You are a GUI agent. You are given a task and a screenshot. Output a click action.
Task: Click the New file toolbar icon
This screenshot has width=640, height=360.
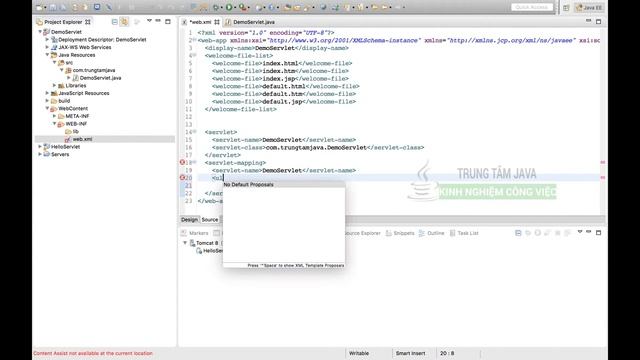pos(39,7)
